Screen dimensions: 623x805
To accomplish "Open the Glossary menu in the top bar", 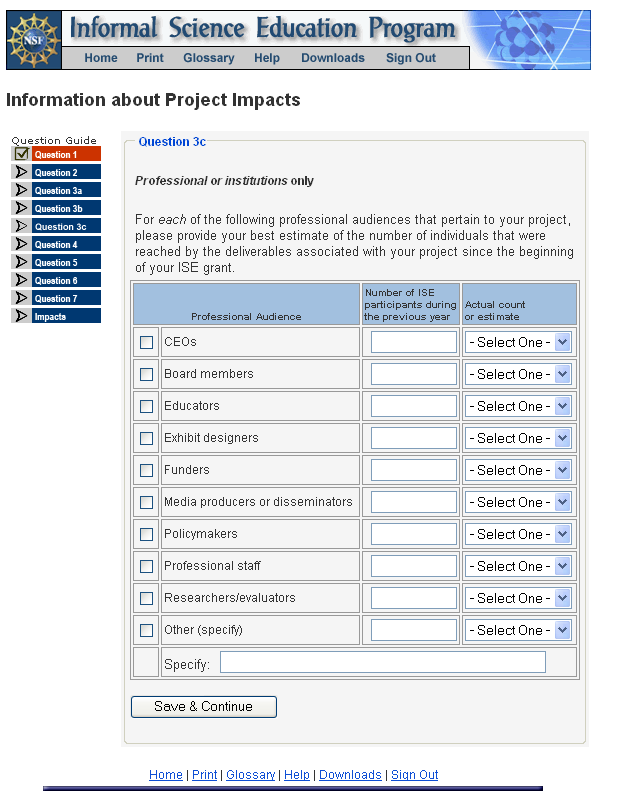I will pyautogui.click(x=209, y=58).
